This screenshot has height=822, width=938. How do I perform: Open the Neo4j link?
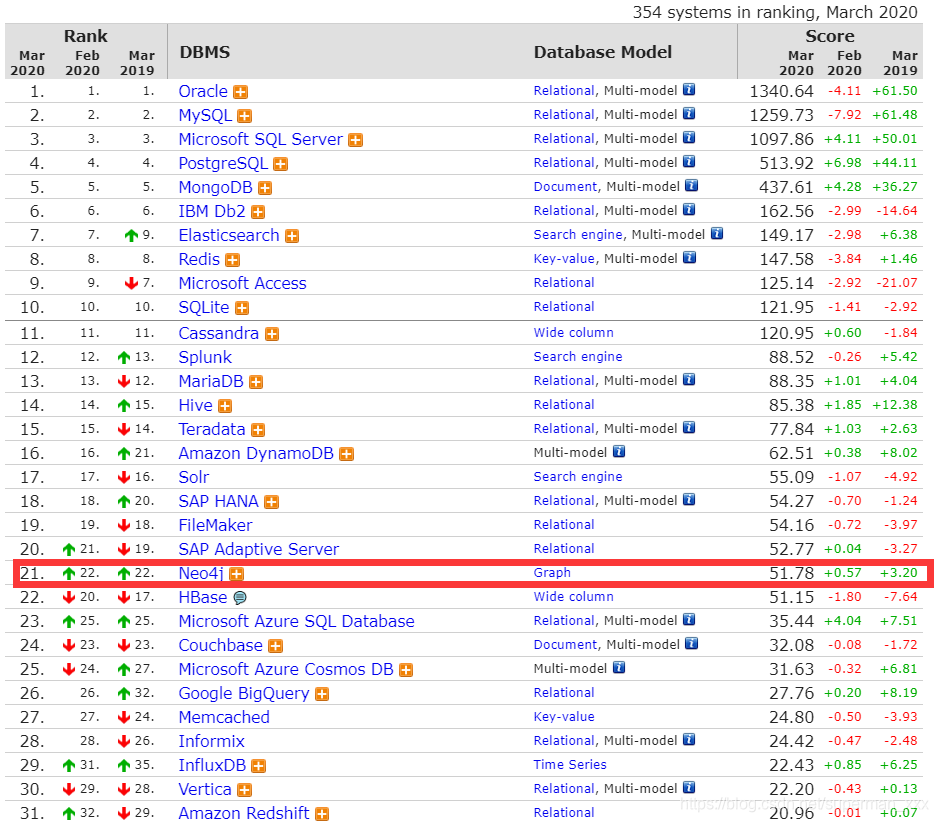201,573
